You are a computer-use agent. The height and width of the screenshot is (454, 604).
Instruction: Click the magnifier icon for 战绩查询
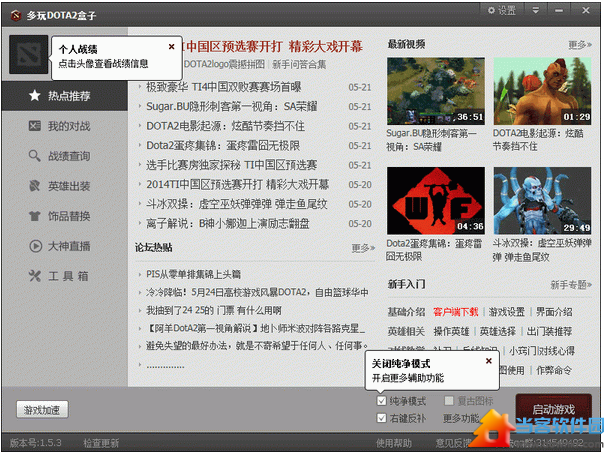(35, 156)
